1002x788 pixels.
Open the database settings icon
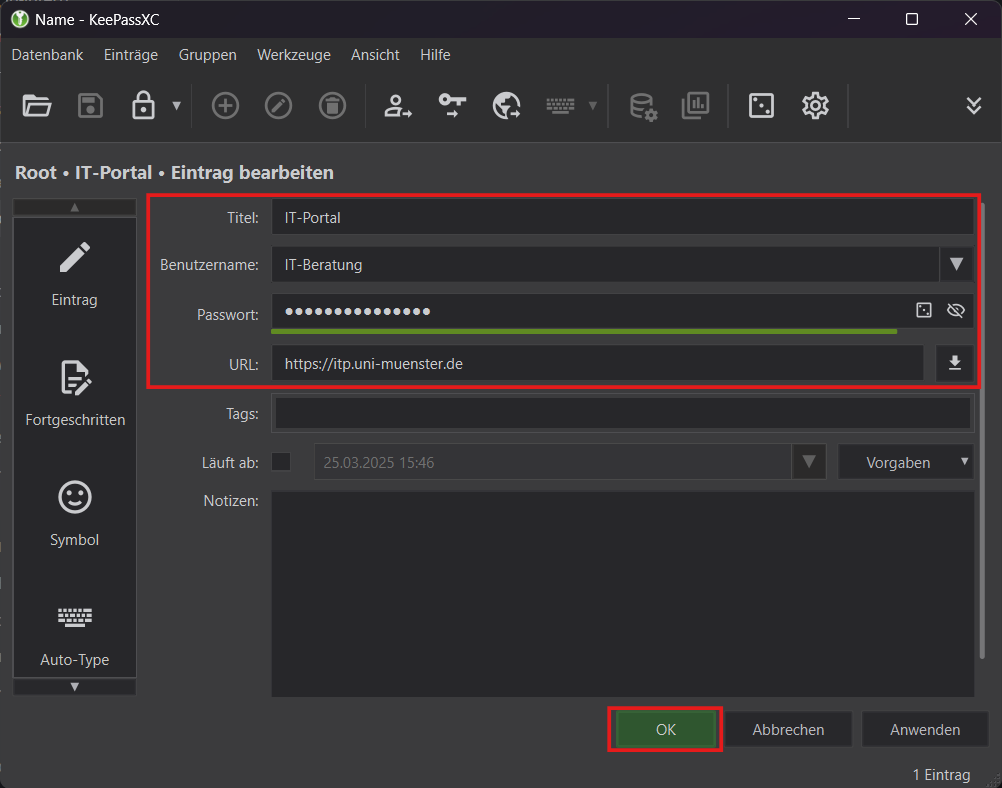click(642, 105)
